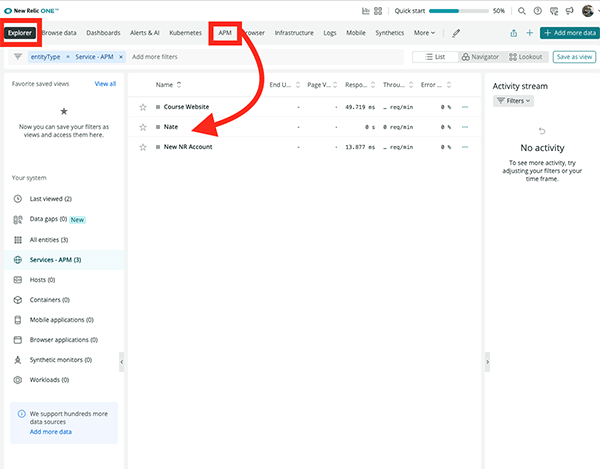Viewport: 600px width, 469px height.
Task: Open the chart builder icon in header
Action: (x=365, y=11)
